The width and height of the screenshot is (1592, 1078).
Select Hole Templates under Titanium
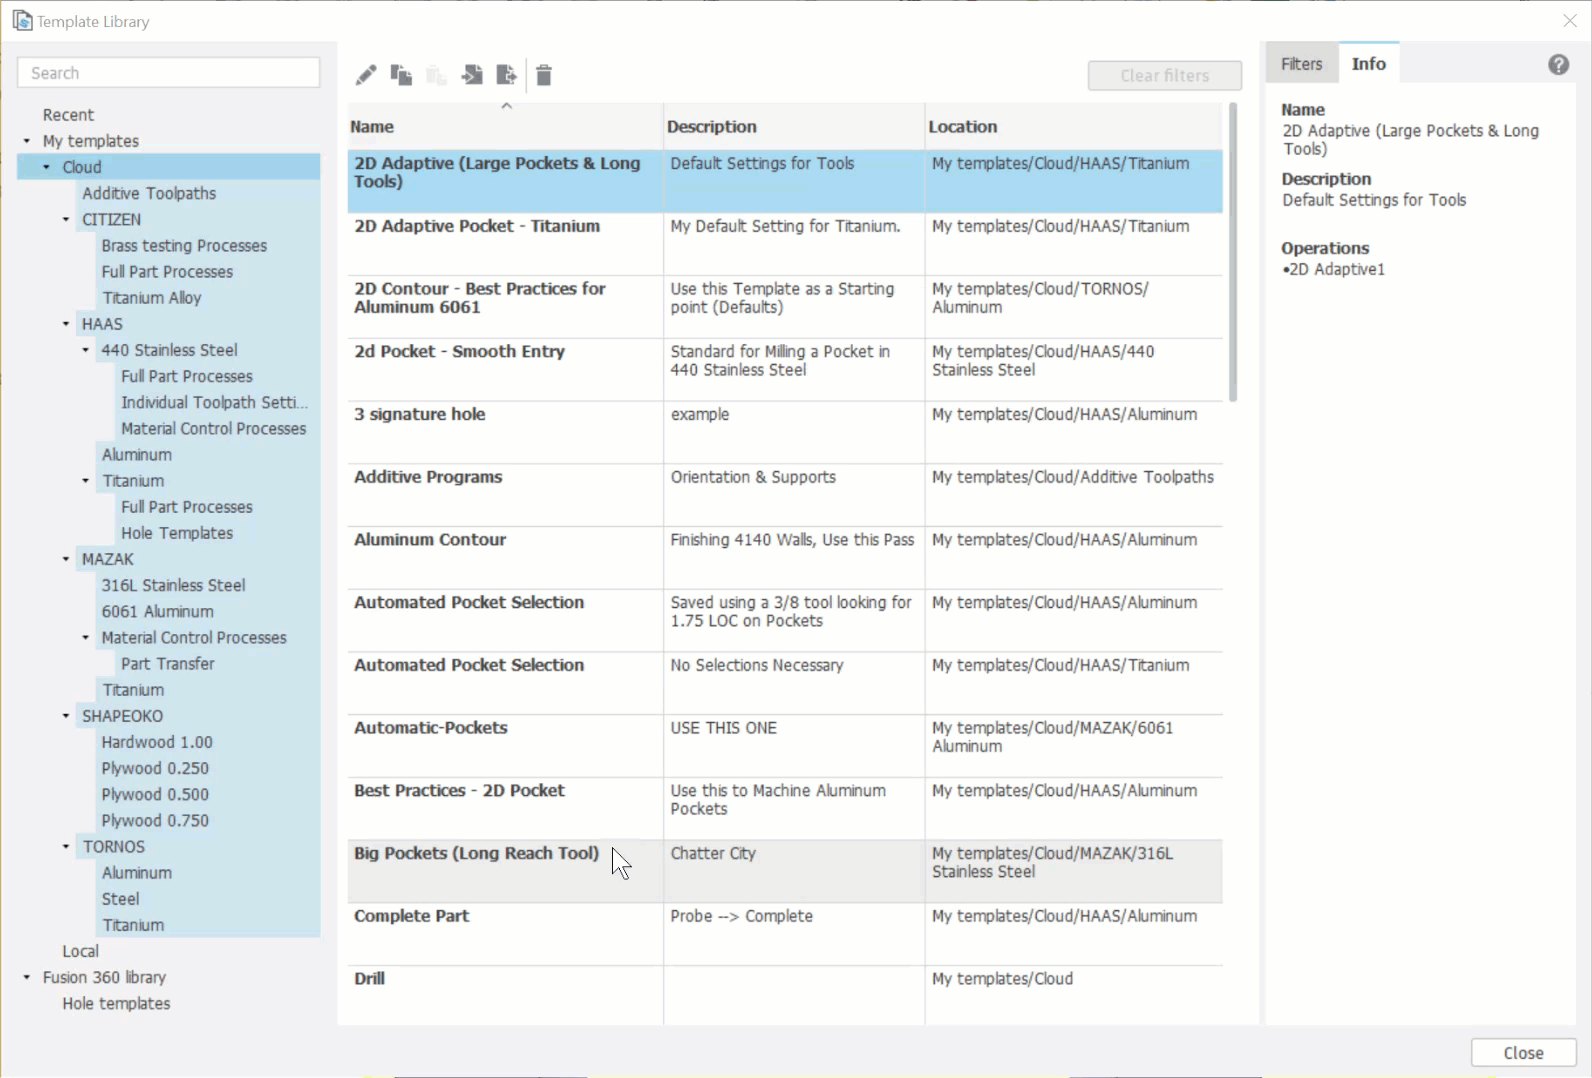pos(177,533)
